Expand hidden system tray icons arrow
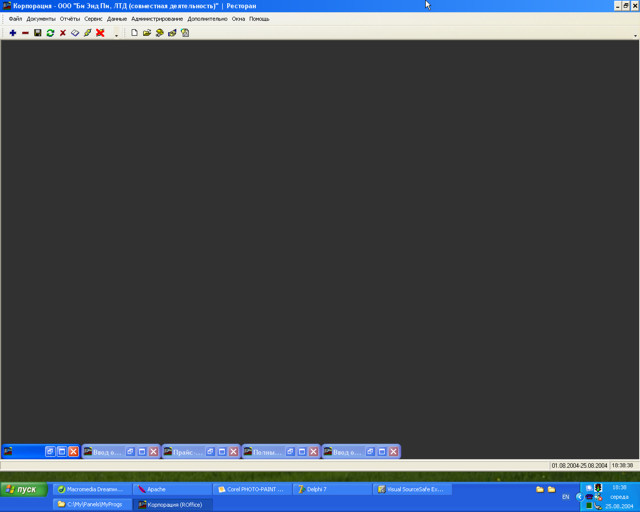The width and height of the screenshot is (640, 512). (579, 496)
